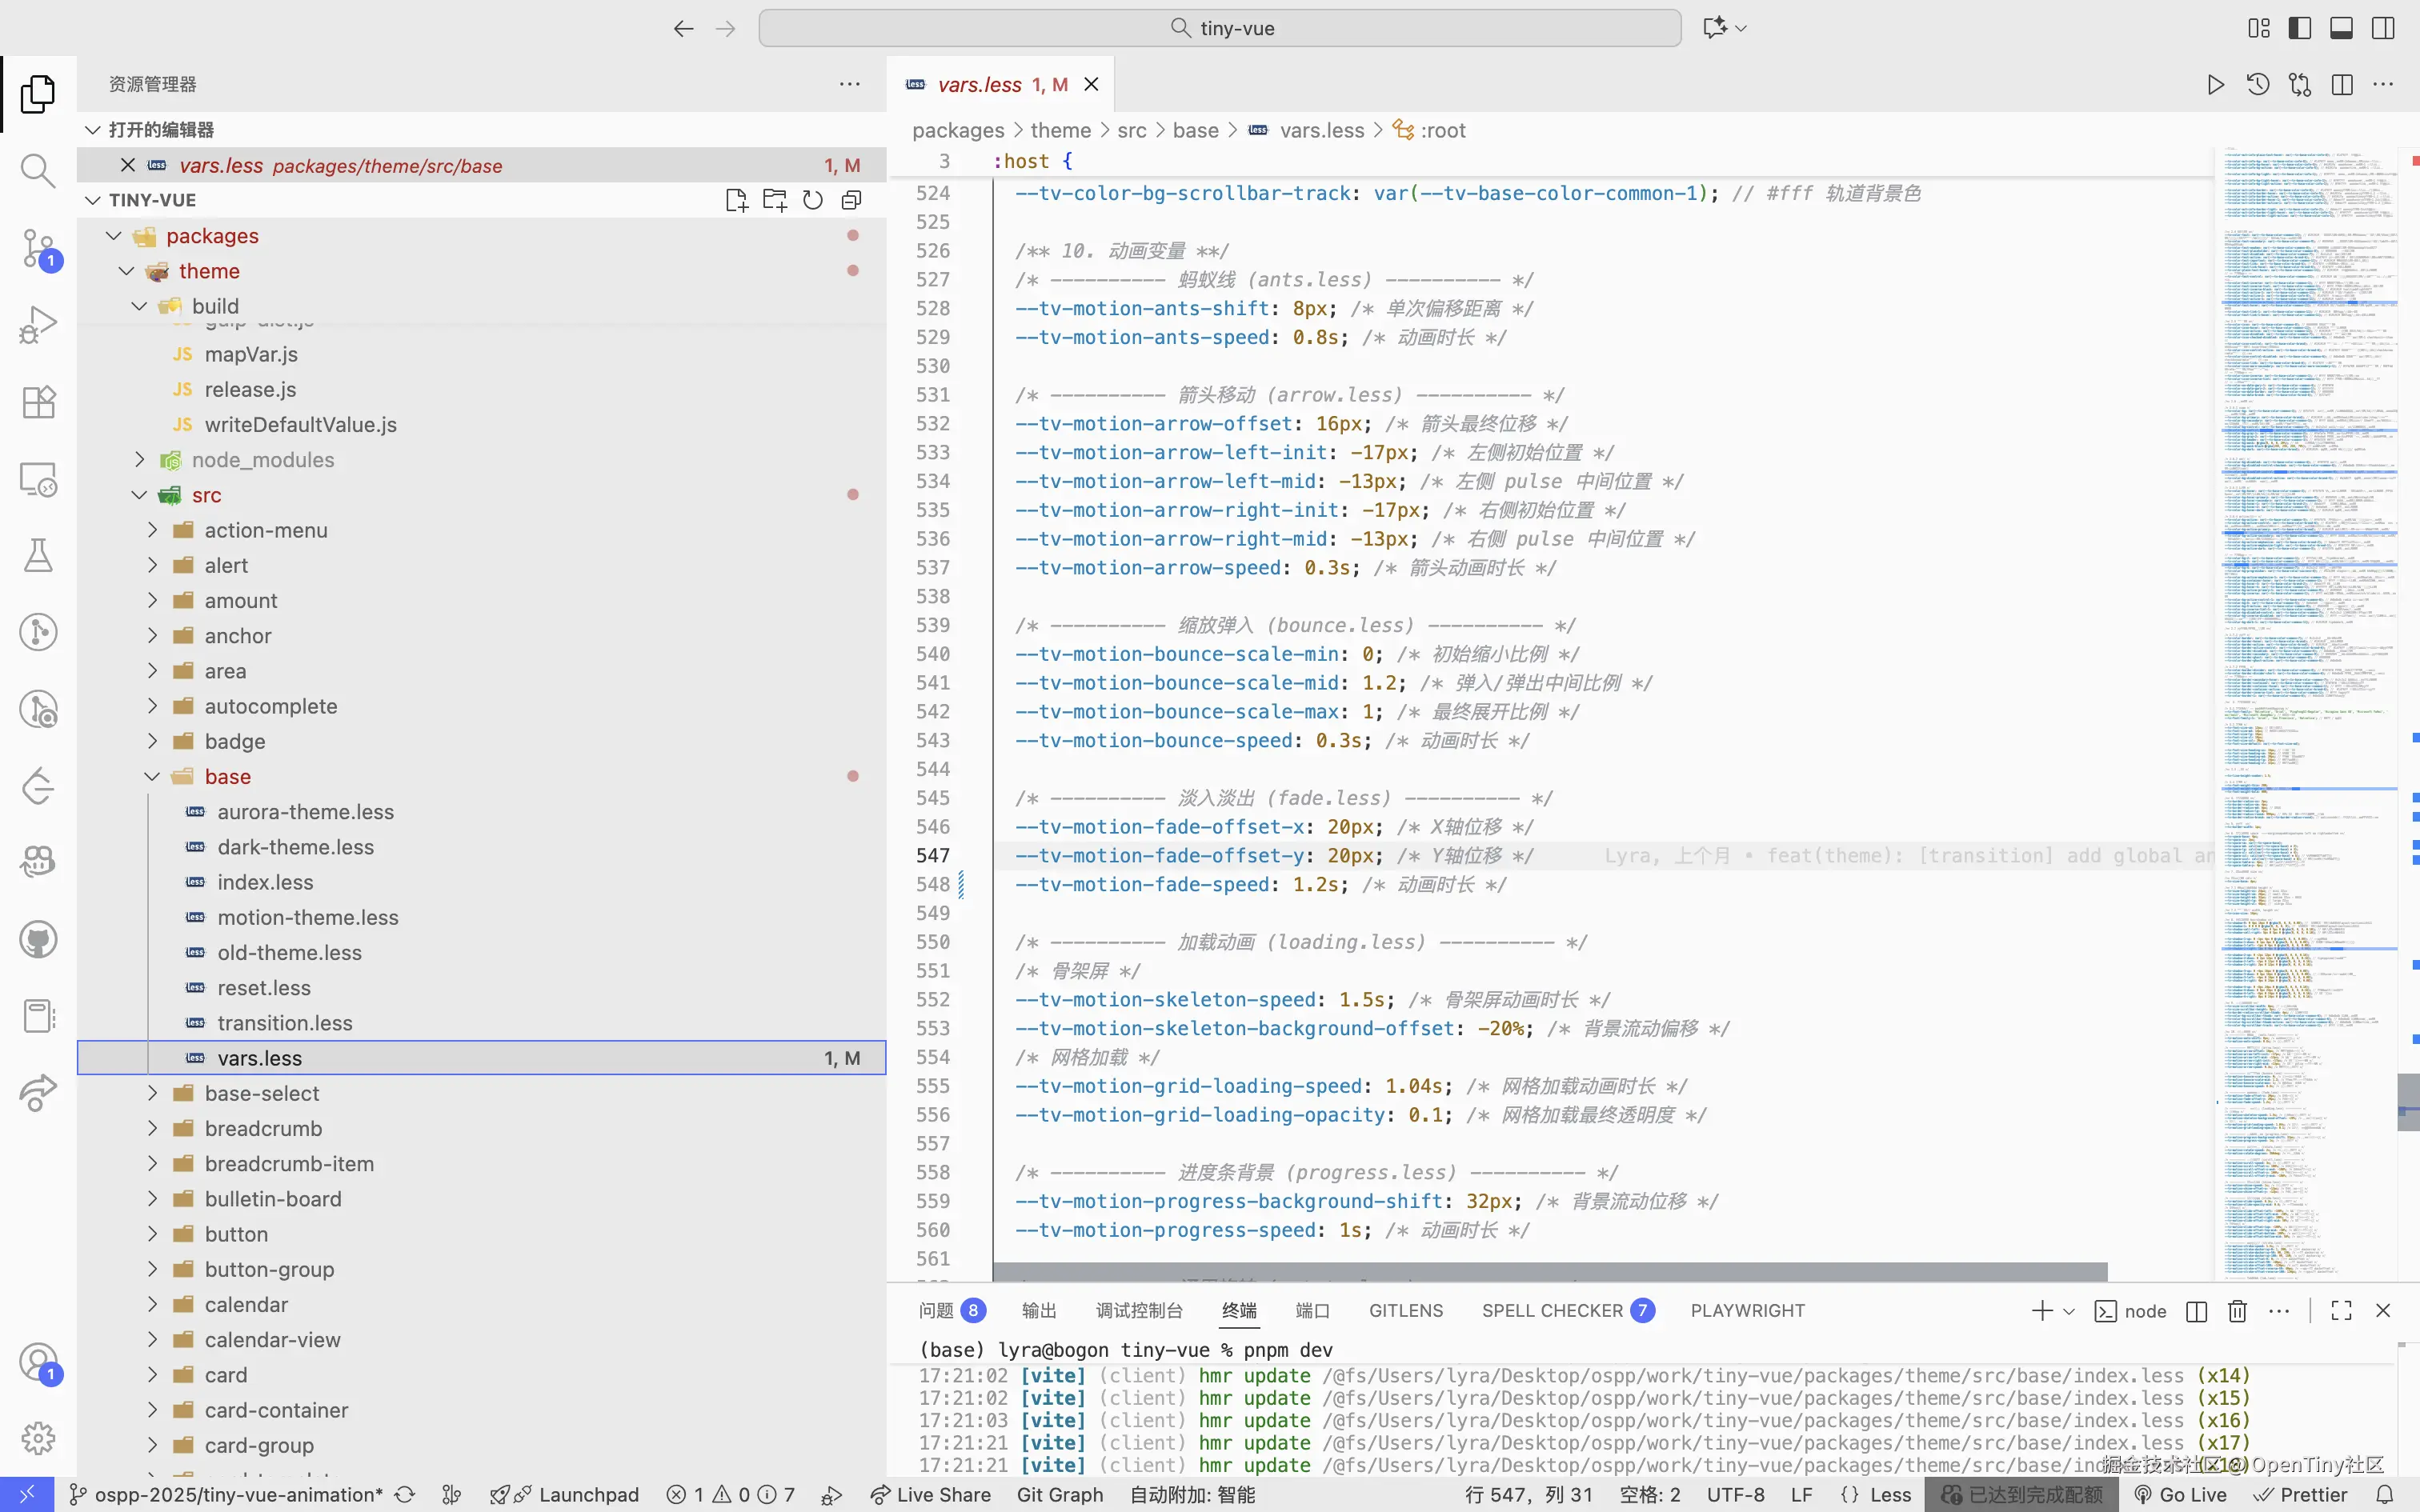Collapse the base folder
This screenshot has width=2420, height=1512.
tap(228, 776)
